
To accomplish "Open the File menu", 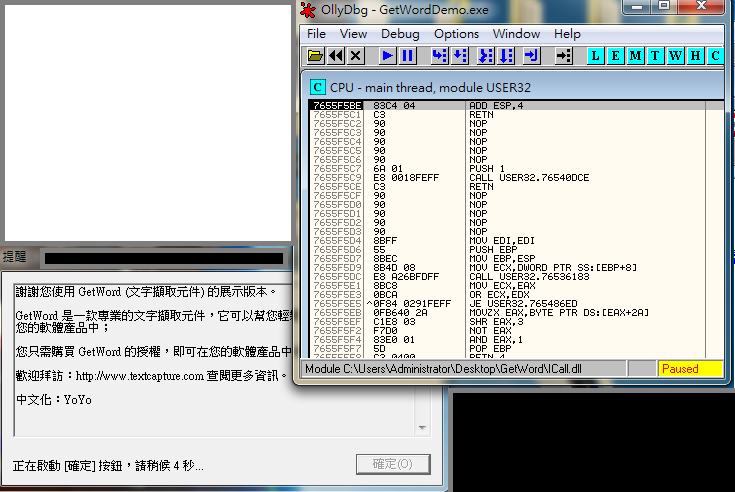I will pyautogui.click(x=316, y=34).
